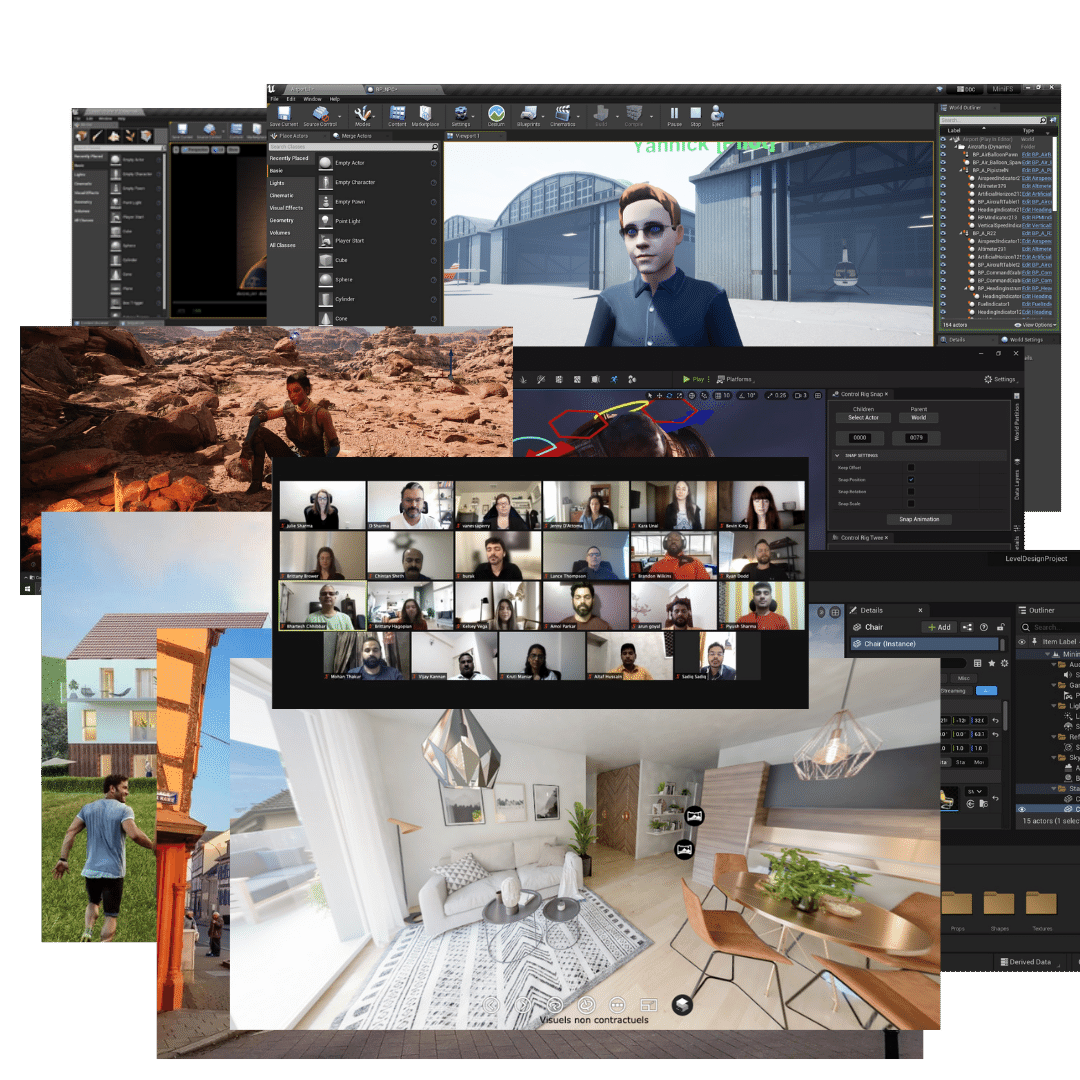Click the Search Classes field
Viewport: 1080px width, 1080px height.
click(353, 147)
